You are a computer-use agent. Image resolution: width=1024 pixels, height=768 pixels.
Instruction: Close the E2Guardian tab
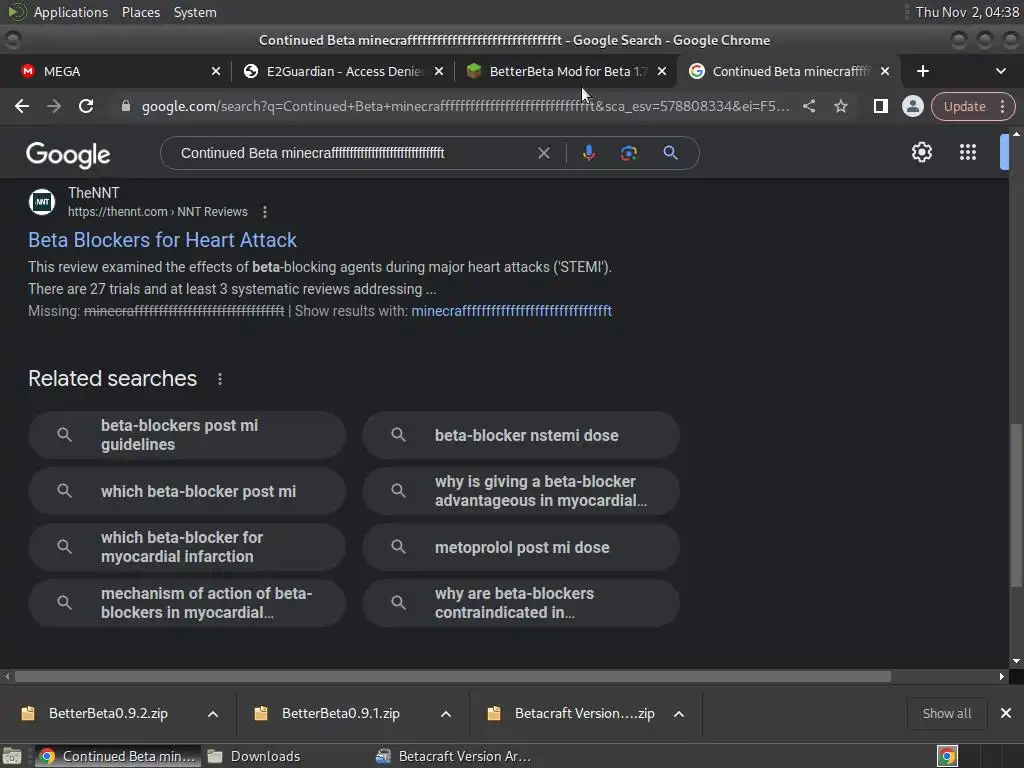coord(440,71)
